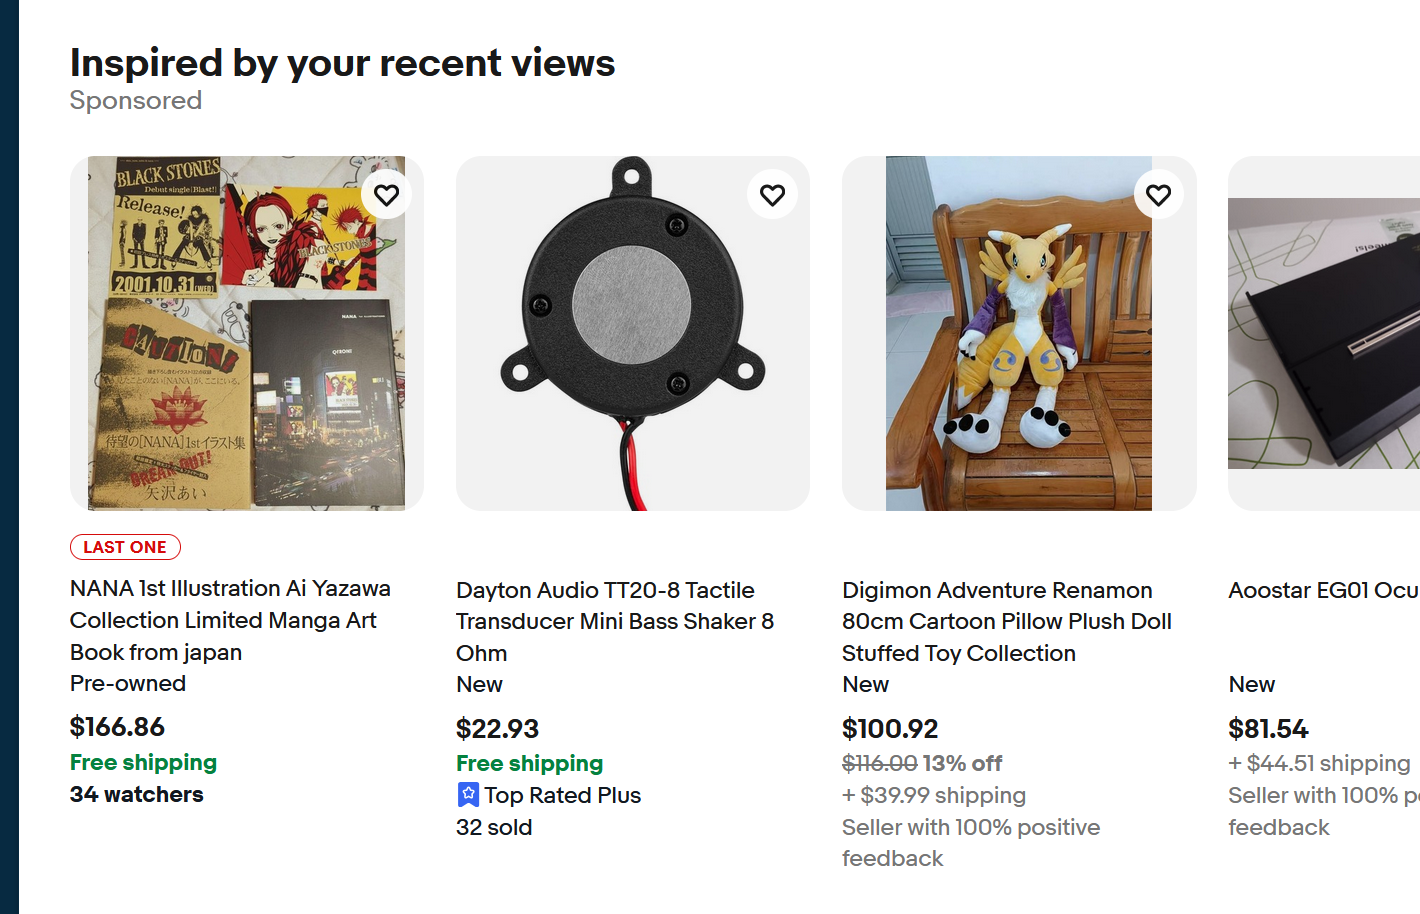View the Renamon plush doll photo

coord(1018,333)
